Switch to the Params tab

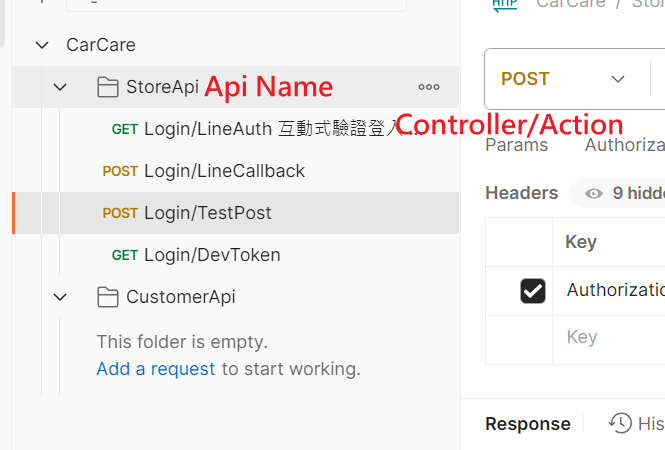tap(516, 145)
